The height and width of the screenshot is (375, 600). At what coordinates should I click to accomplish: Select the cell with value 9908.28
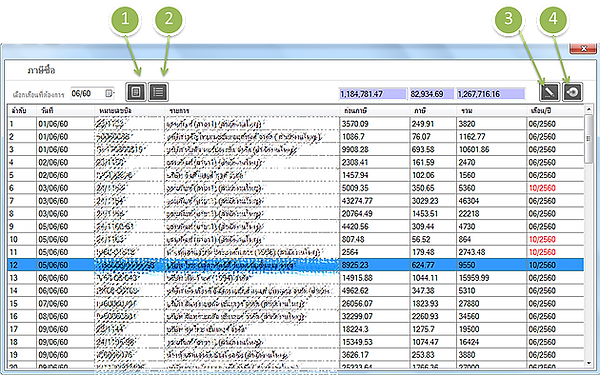pos(375,150)
